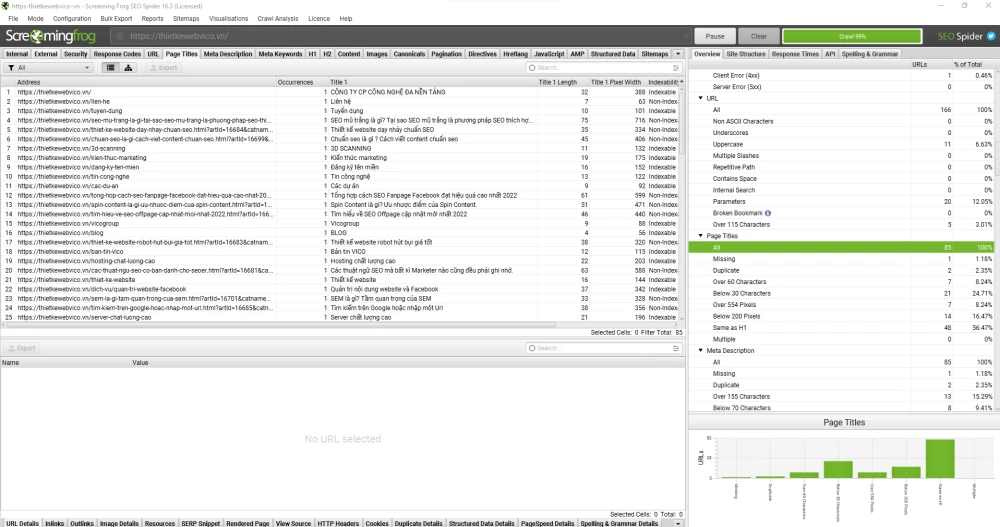Switch to tree view icon
Viewport: 1000px width, 527px height.
pos(129,68)
